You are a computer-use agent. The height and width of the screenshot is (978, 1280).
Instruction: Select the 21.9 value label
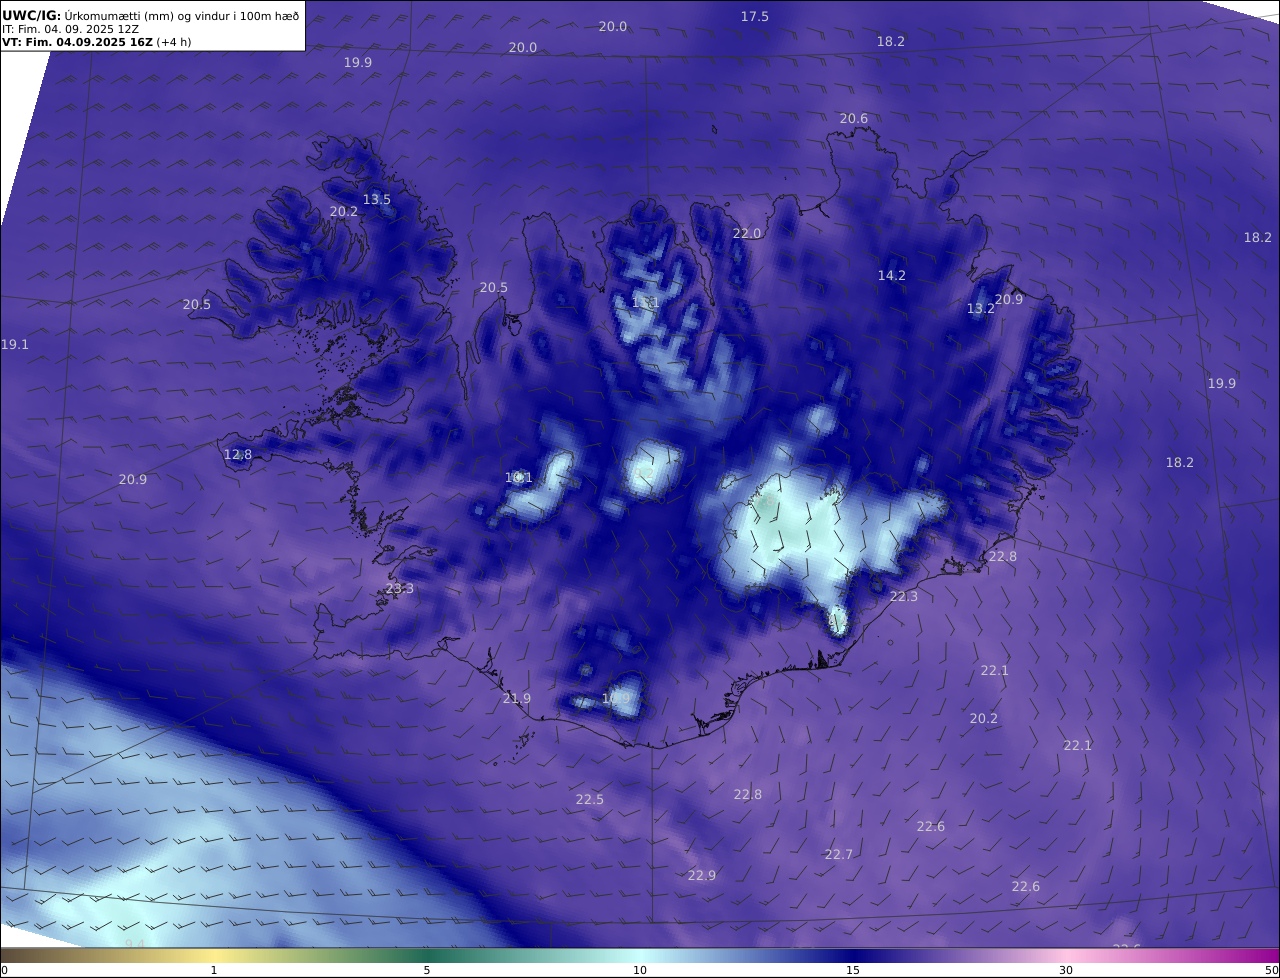tap(517, 698)
